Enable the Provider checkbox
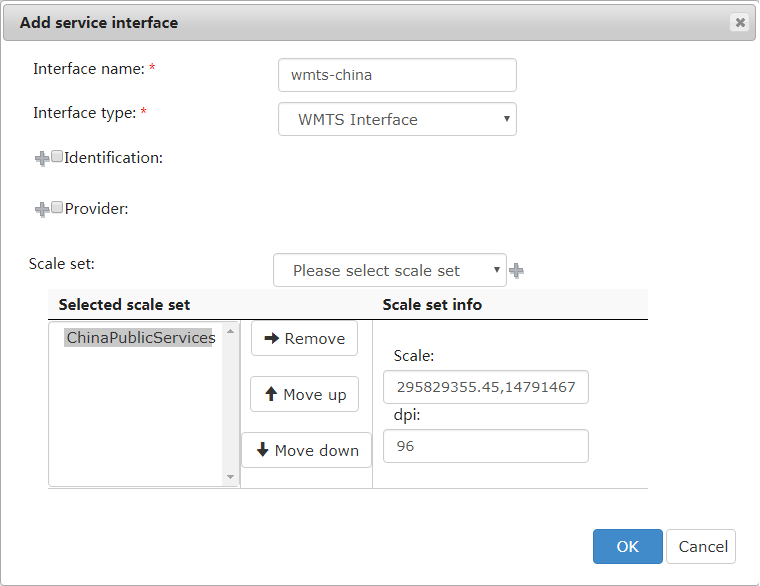The image size is (760, 586). point(57,207)
